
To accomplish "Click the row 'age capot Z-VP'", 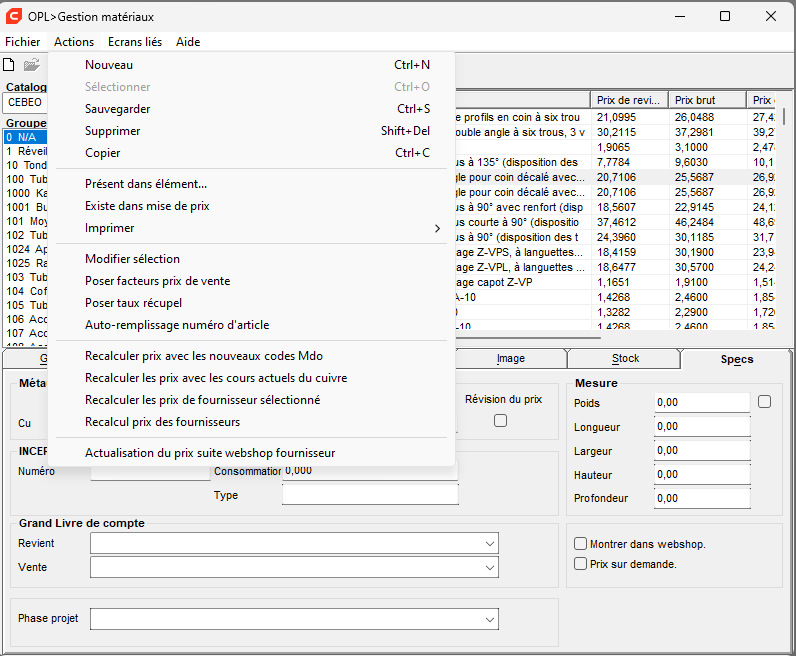I will click(x=615, y=282).
